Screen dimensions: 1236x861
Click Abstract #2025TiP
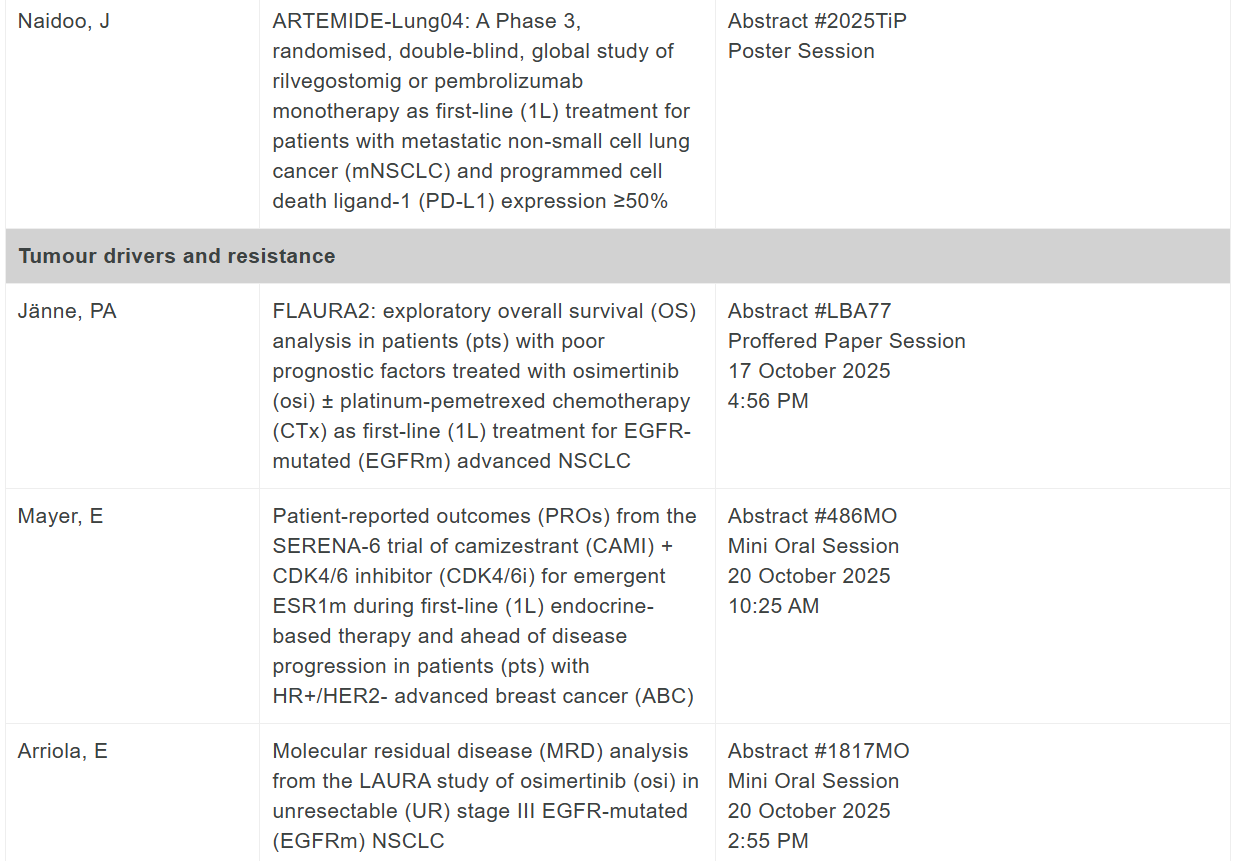tap(817, 21)
